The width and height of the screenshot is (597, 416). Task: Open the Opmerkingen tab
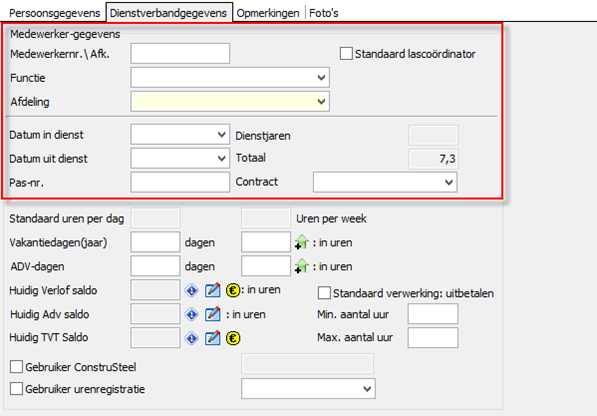[268, 13]
